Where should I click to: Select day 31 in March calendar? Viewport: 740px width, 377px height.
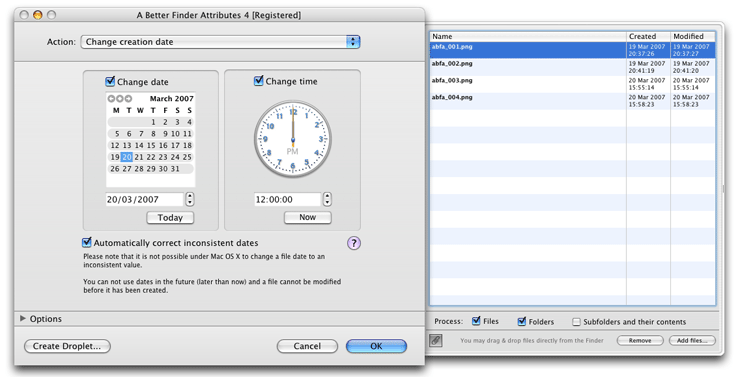(175, 169)
